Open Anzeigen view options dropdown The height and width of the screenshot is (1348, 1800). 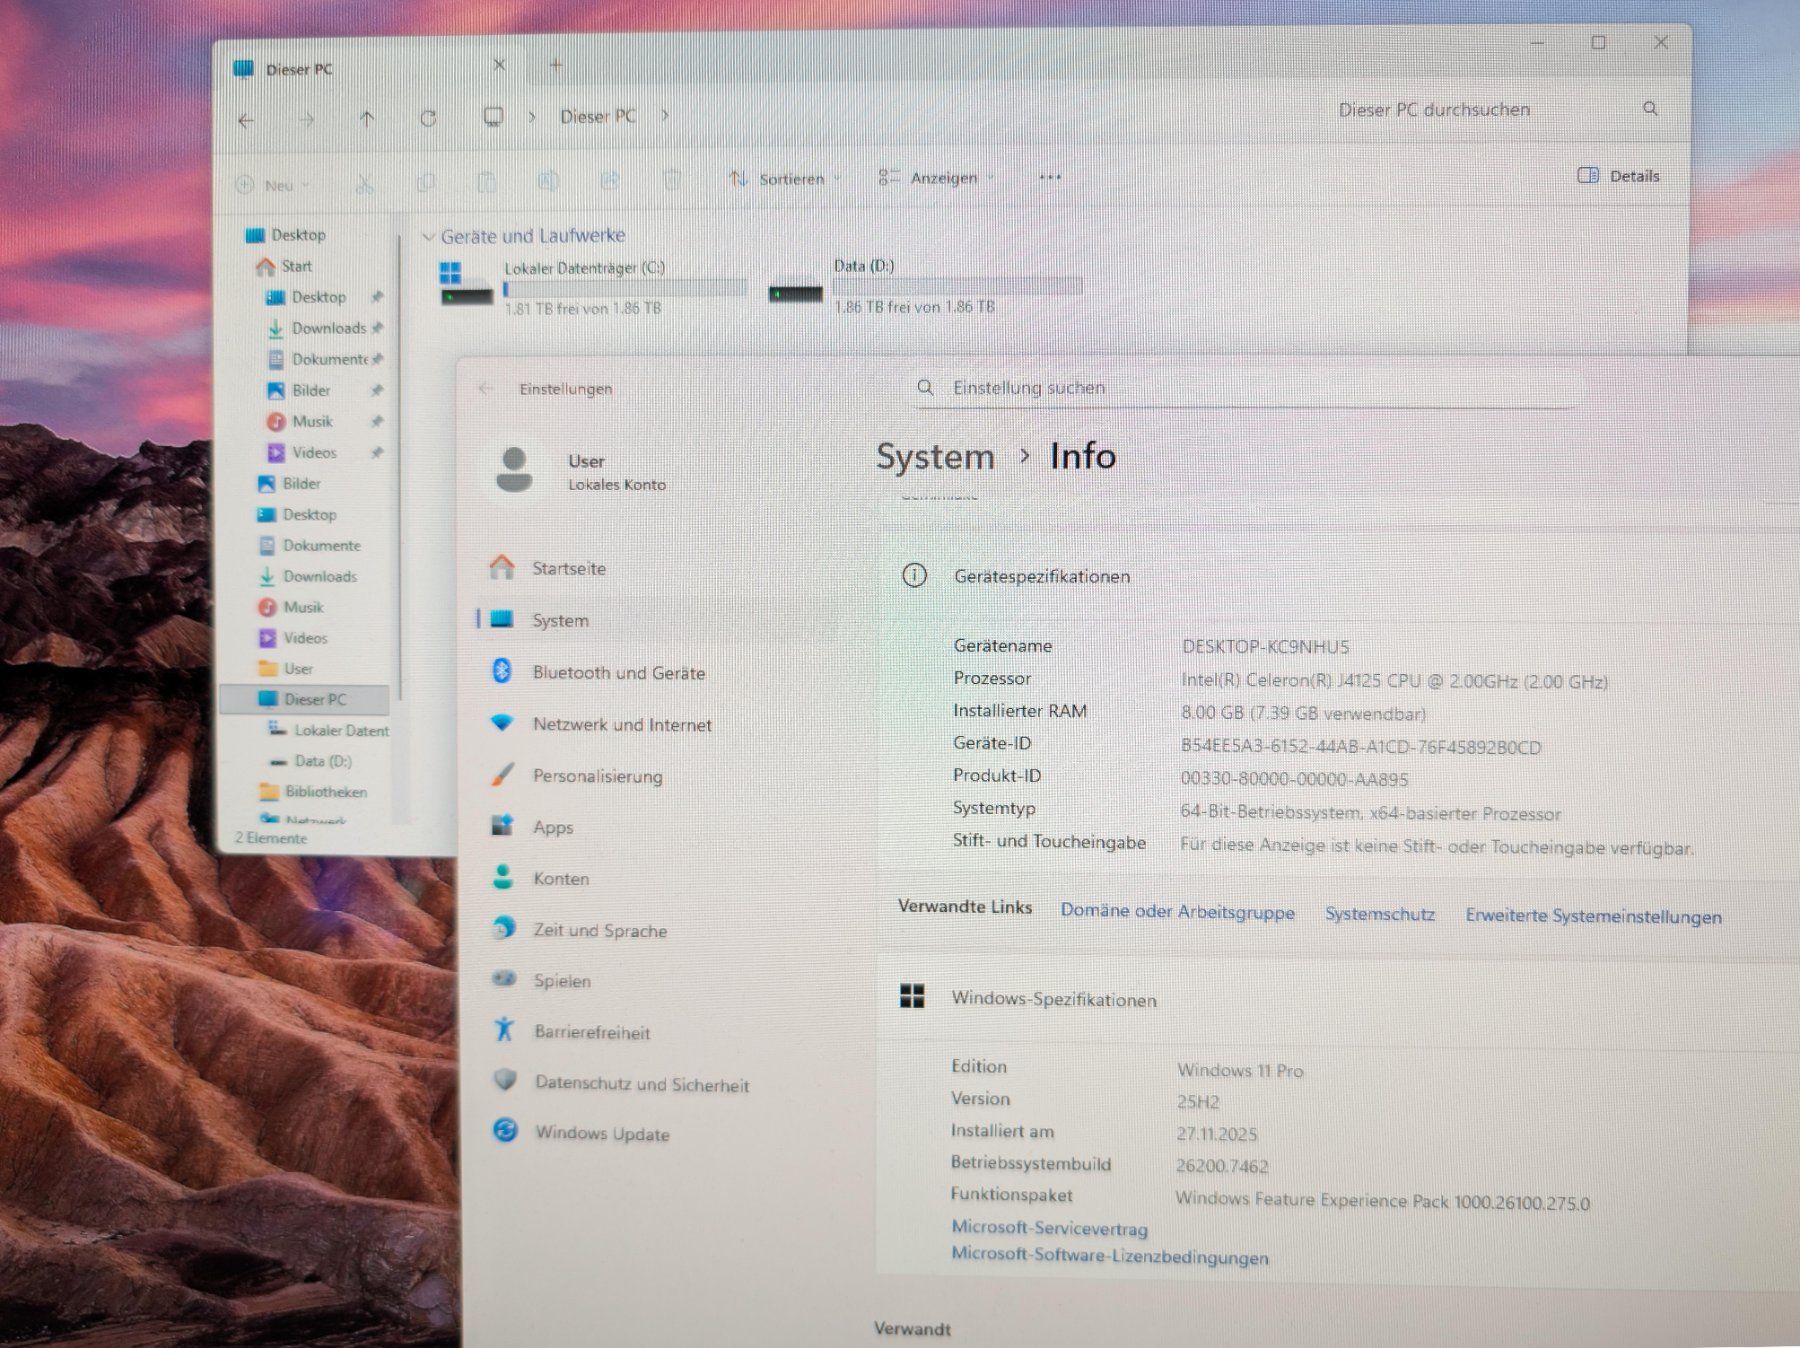(936, 178)
